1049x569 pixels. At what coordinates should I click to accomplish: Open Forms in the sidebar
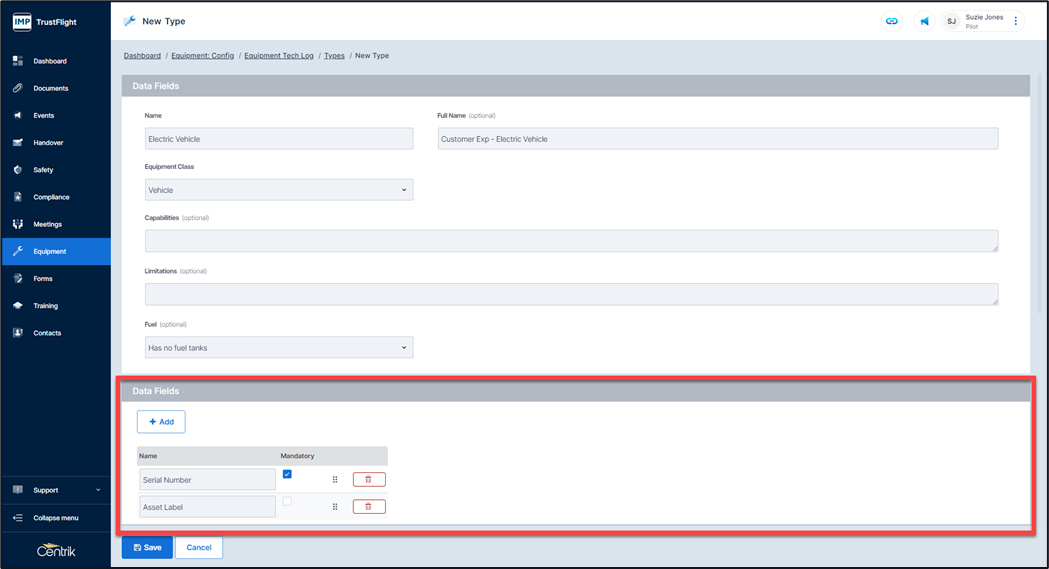coord(56,279)
